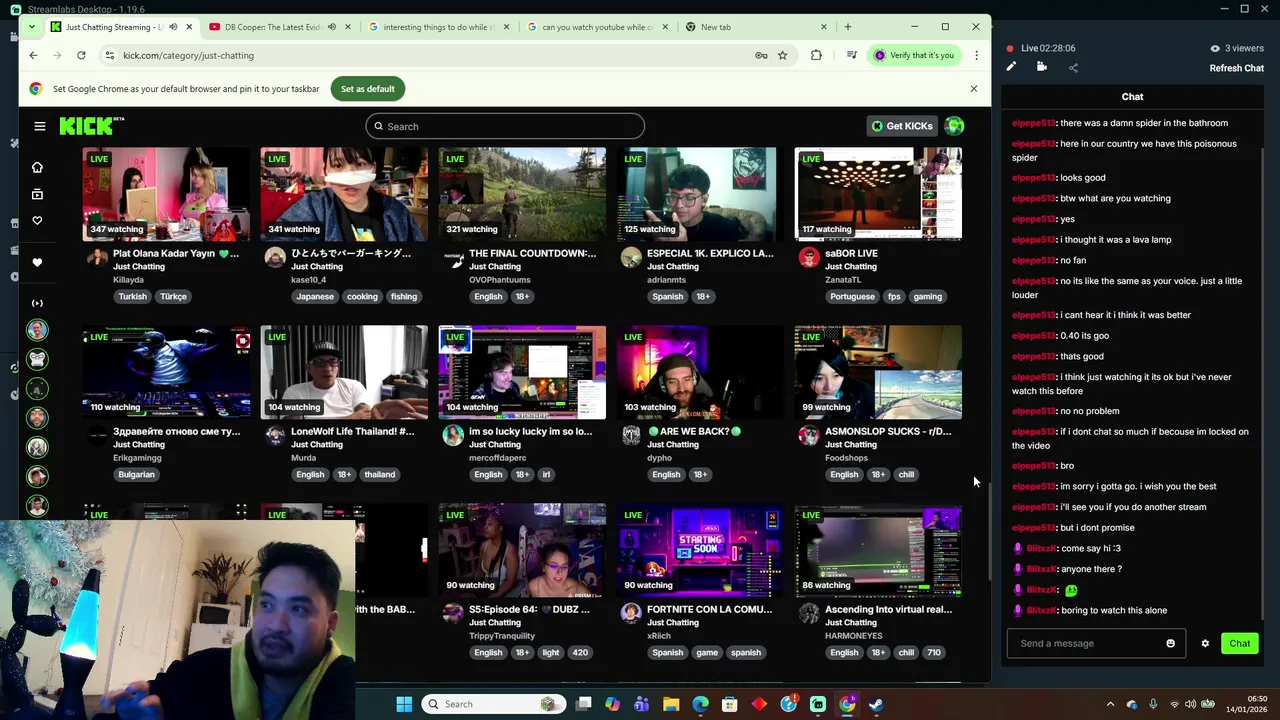Open the Plat Olana Kadar Yayın stream thumbnail
The image size is (1280, 720).
166,194
